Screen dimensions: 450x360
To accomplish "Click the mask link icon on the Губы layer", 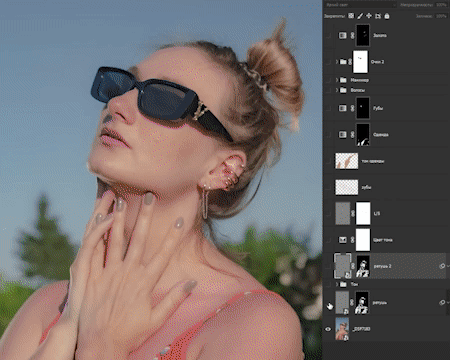I will [x=352, y=108].
